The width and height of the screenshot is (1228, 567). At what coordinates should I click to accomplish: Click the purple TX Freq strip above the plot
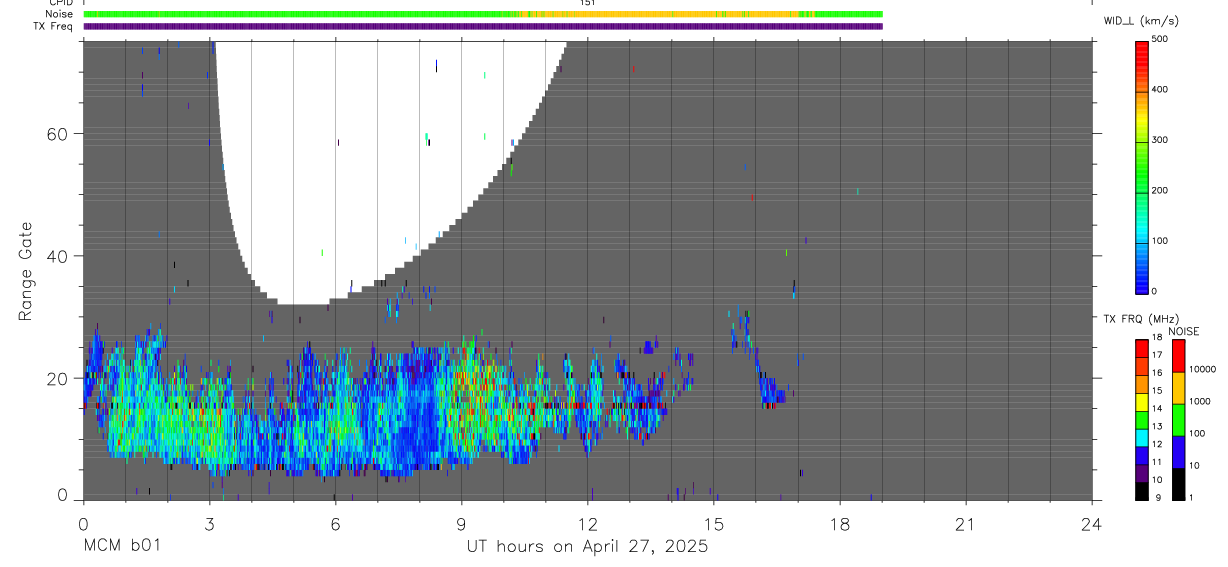pos(483,26)
